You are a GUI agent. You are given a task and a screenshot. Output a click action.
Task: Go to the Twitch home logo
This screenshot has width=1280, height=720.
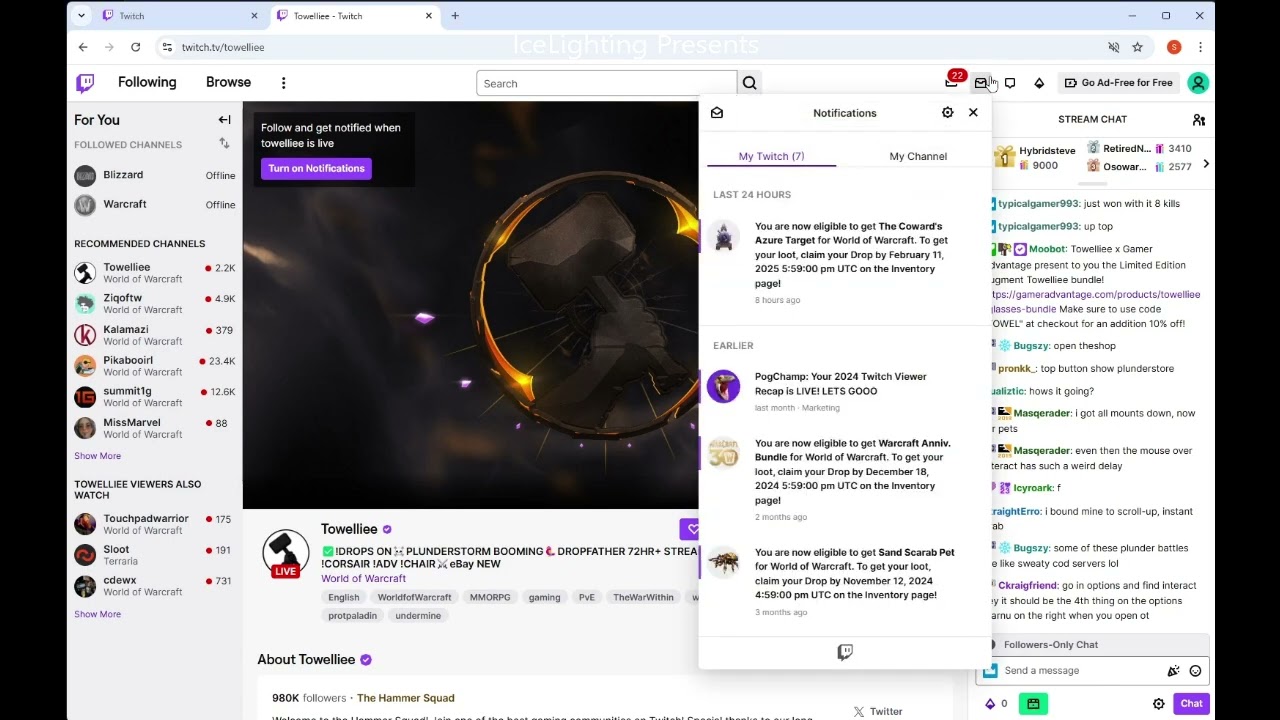[85, 83]
